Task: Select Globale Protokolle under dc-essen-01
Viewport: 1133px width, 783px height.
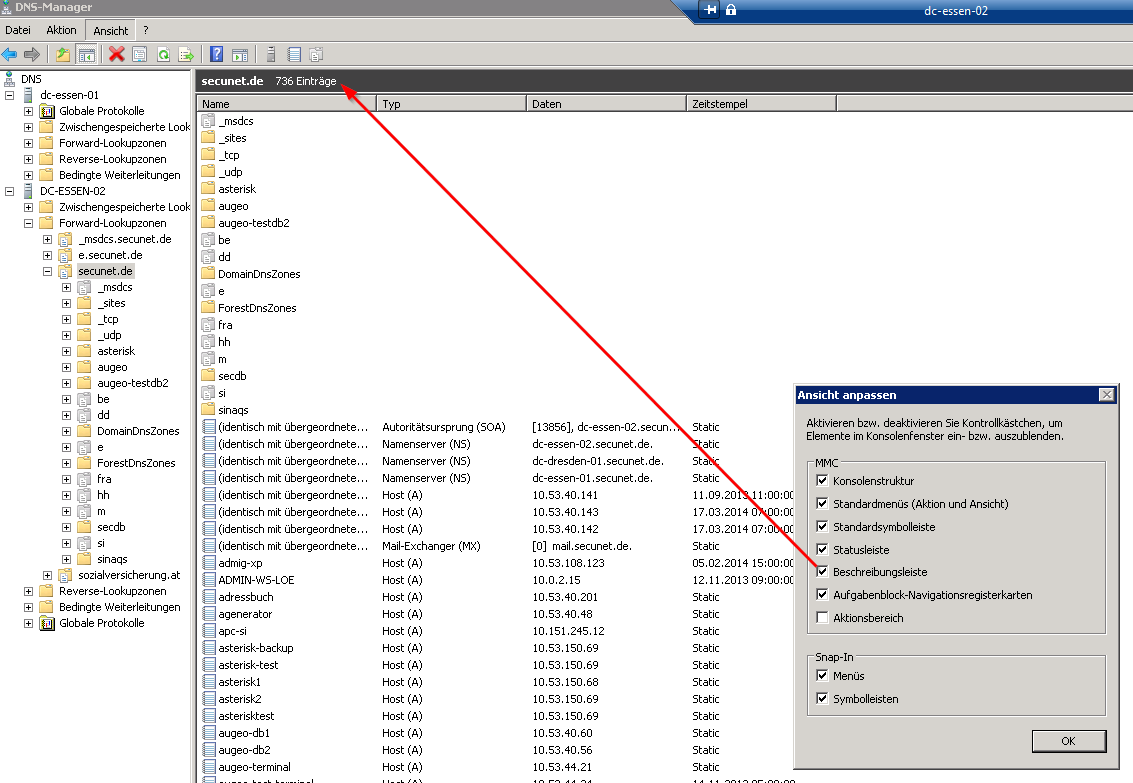Action: coord(101,111)
